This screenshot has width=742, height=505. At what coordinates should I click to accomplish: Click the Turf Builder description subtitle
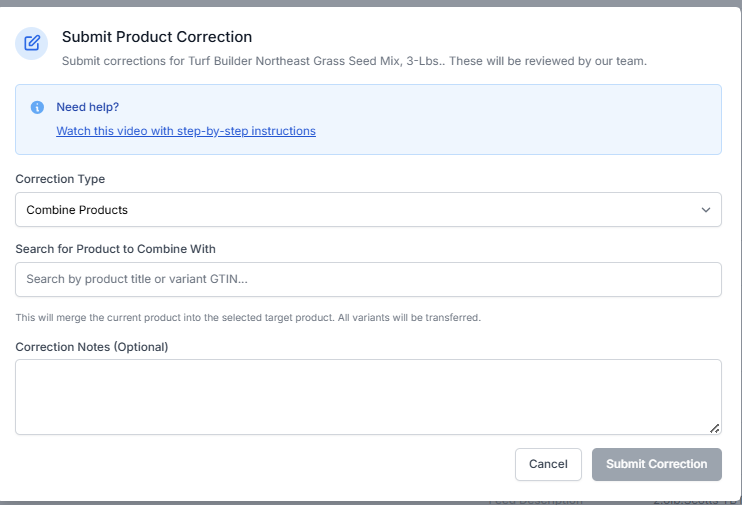pyautogui.click(x=354, y=61)
